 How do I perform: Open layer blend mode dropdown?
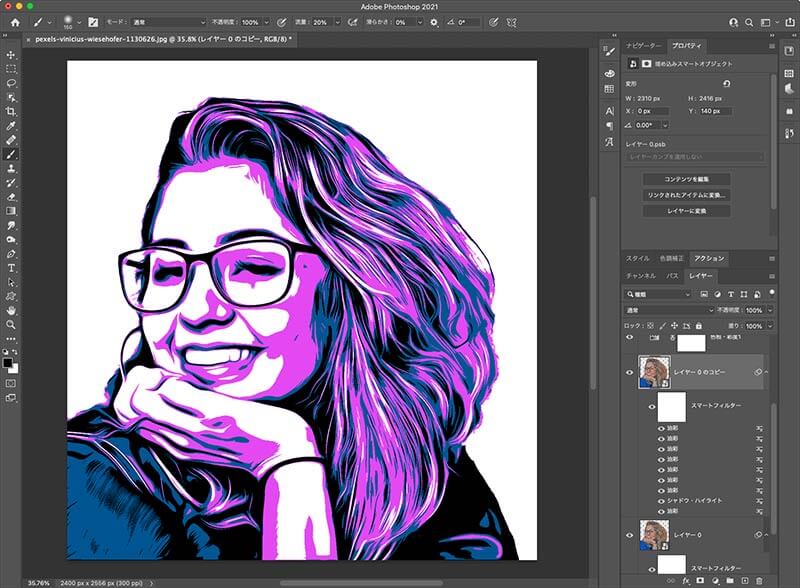coord(669,310)
